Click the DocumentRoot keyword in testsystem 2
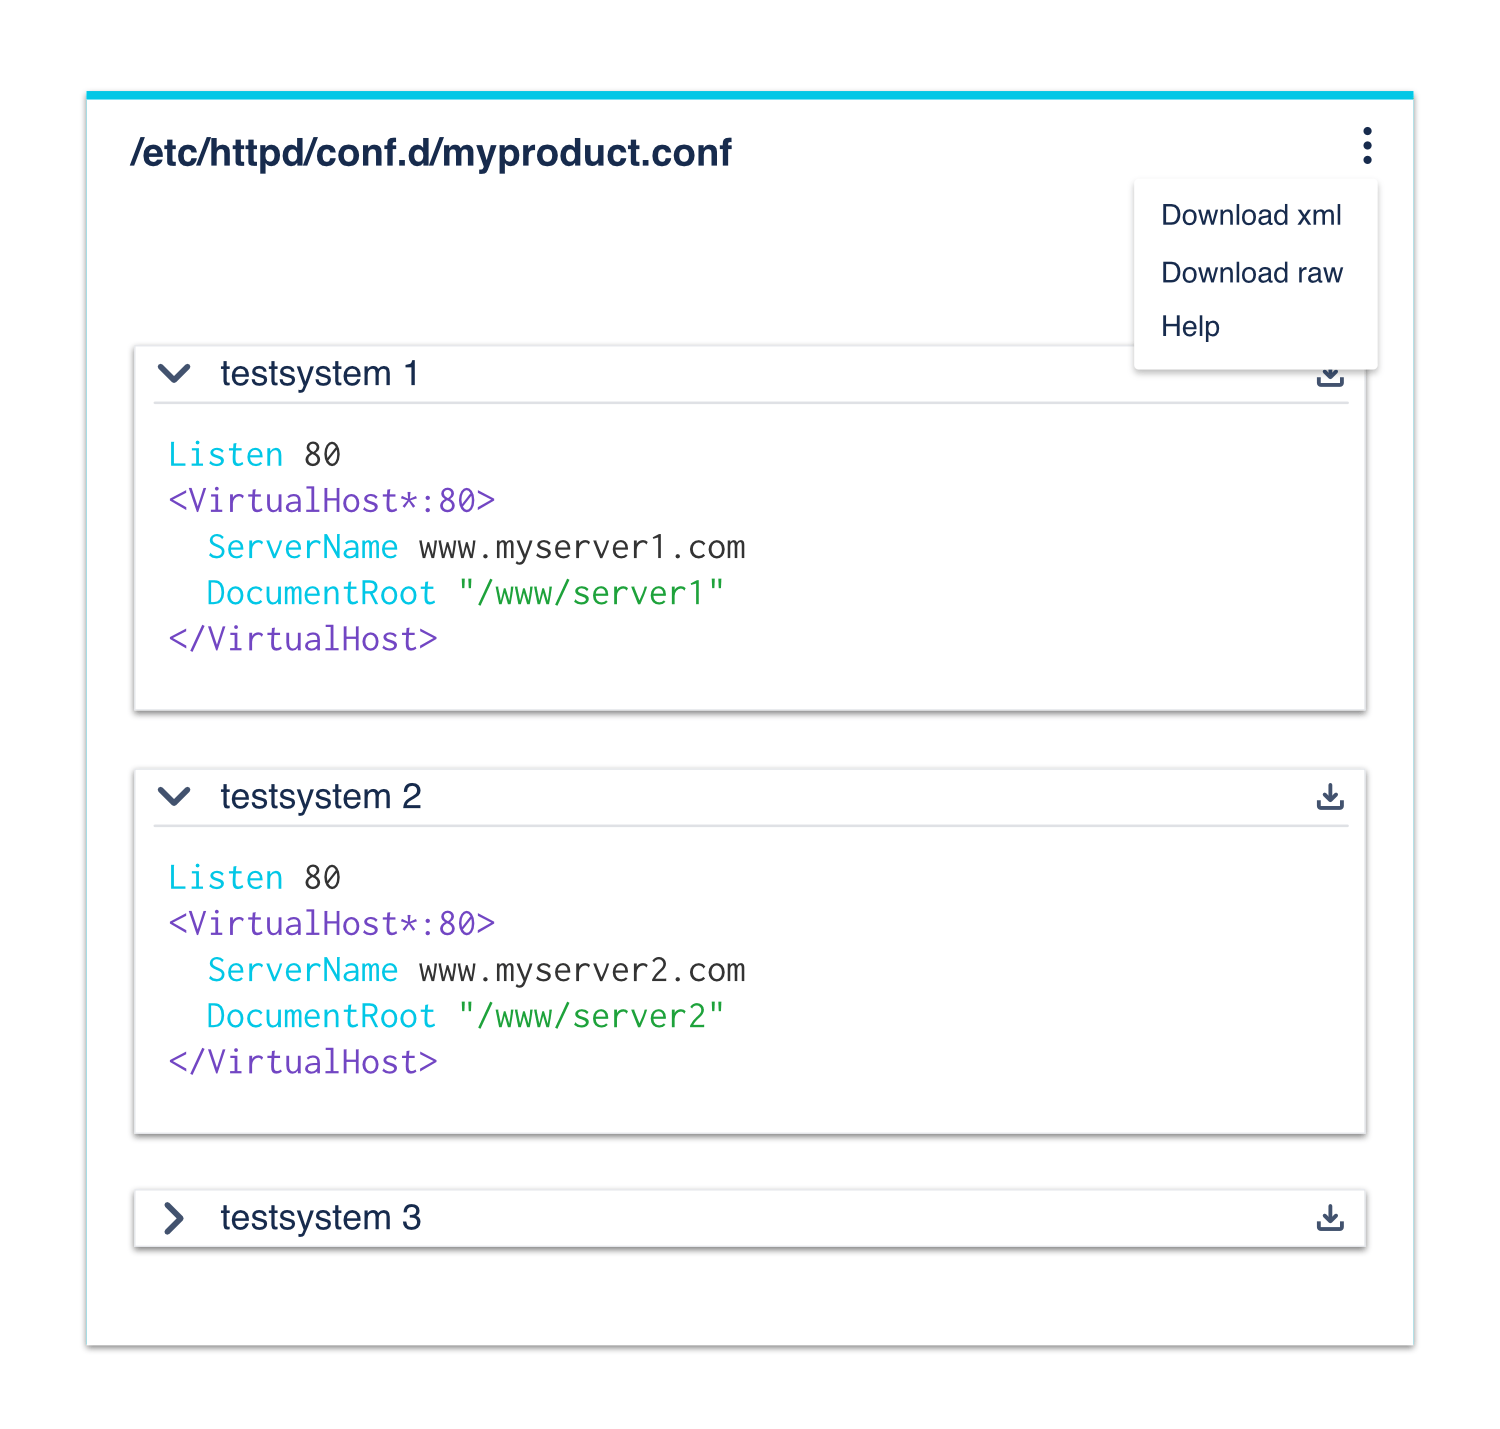Image resolution: width=1500 pixels, height=1429 pixels. [x=321, y=1017]
